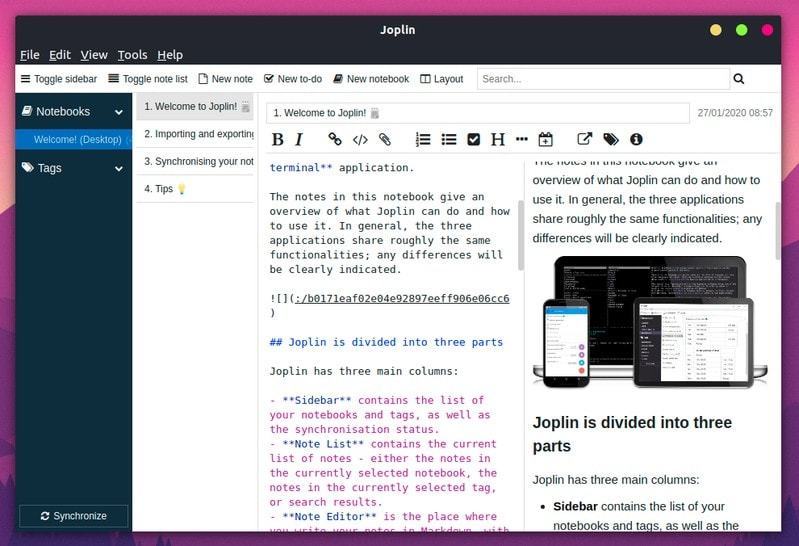The width and height of the screenshot is (799, 546).
Task: Click the Bold formatting icon
Action: [x=278, y=139]
